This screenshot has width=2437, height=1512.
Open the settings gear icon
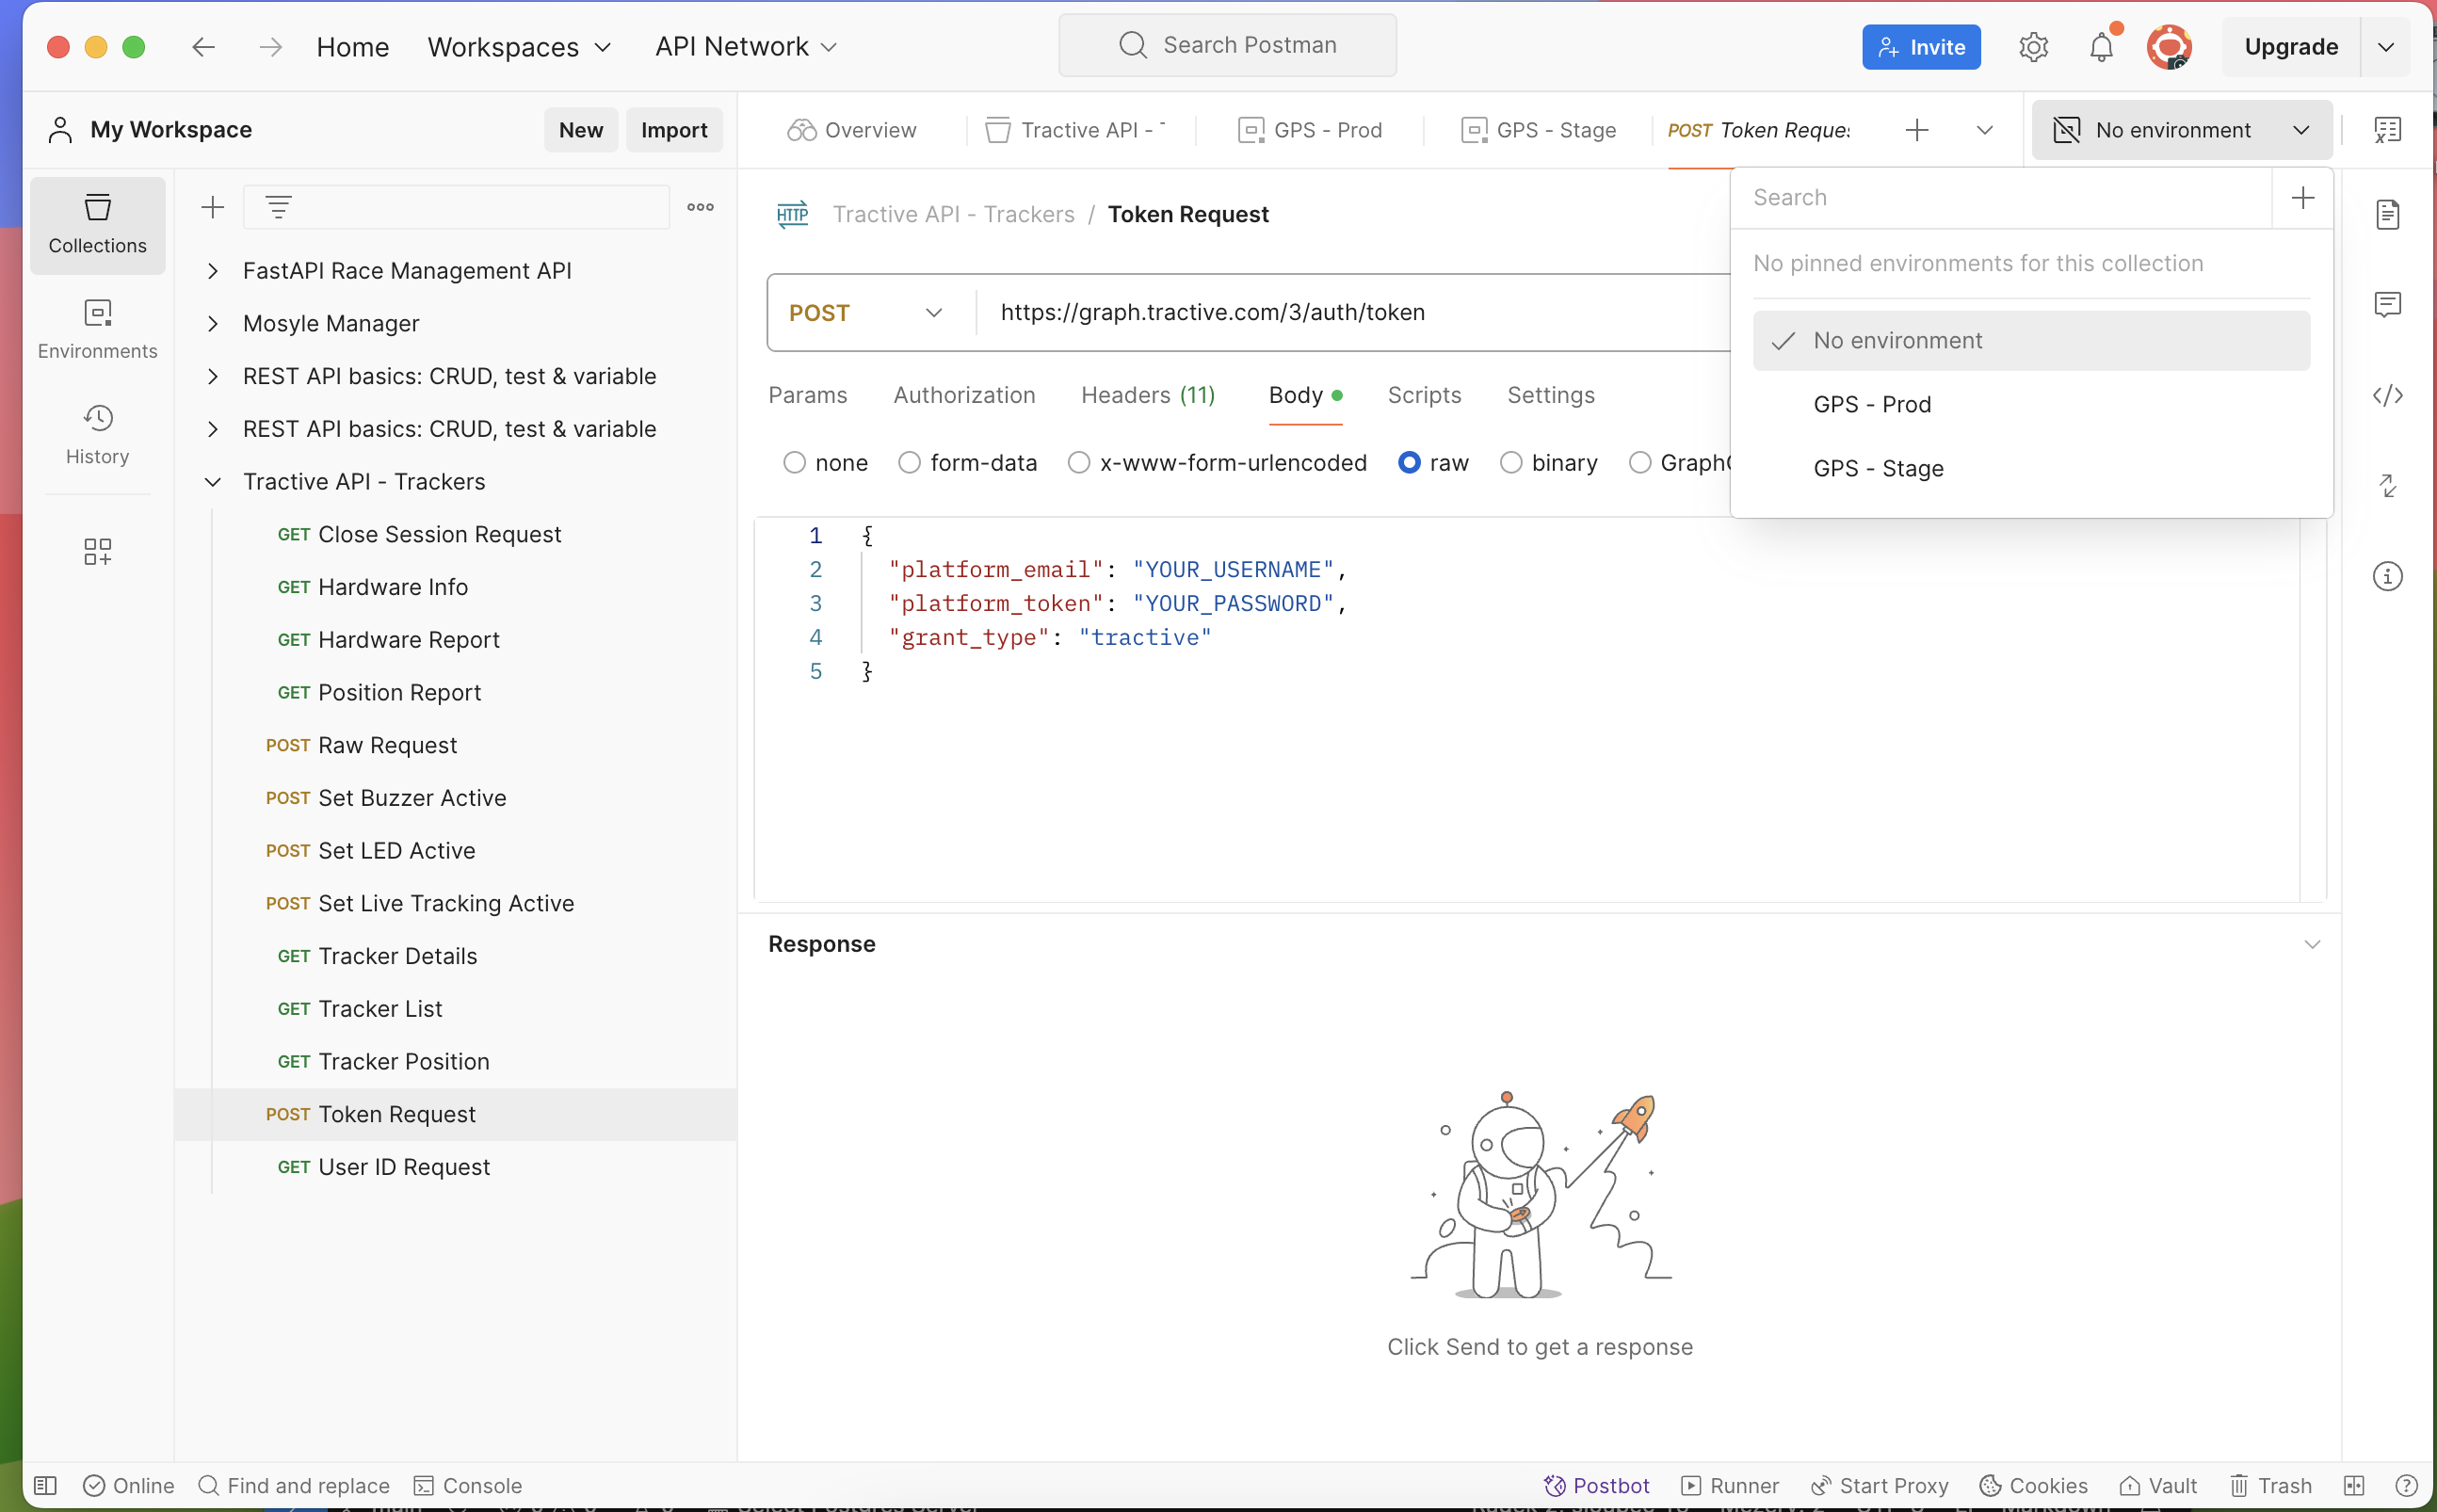point(2032,47)
